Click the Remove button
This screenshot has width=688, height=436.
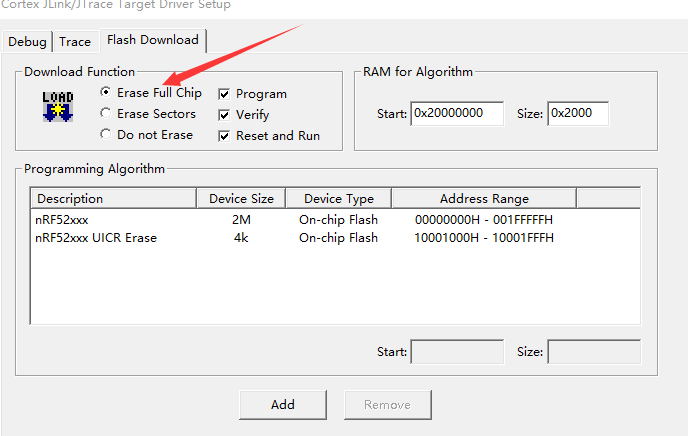[387, 404]
